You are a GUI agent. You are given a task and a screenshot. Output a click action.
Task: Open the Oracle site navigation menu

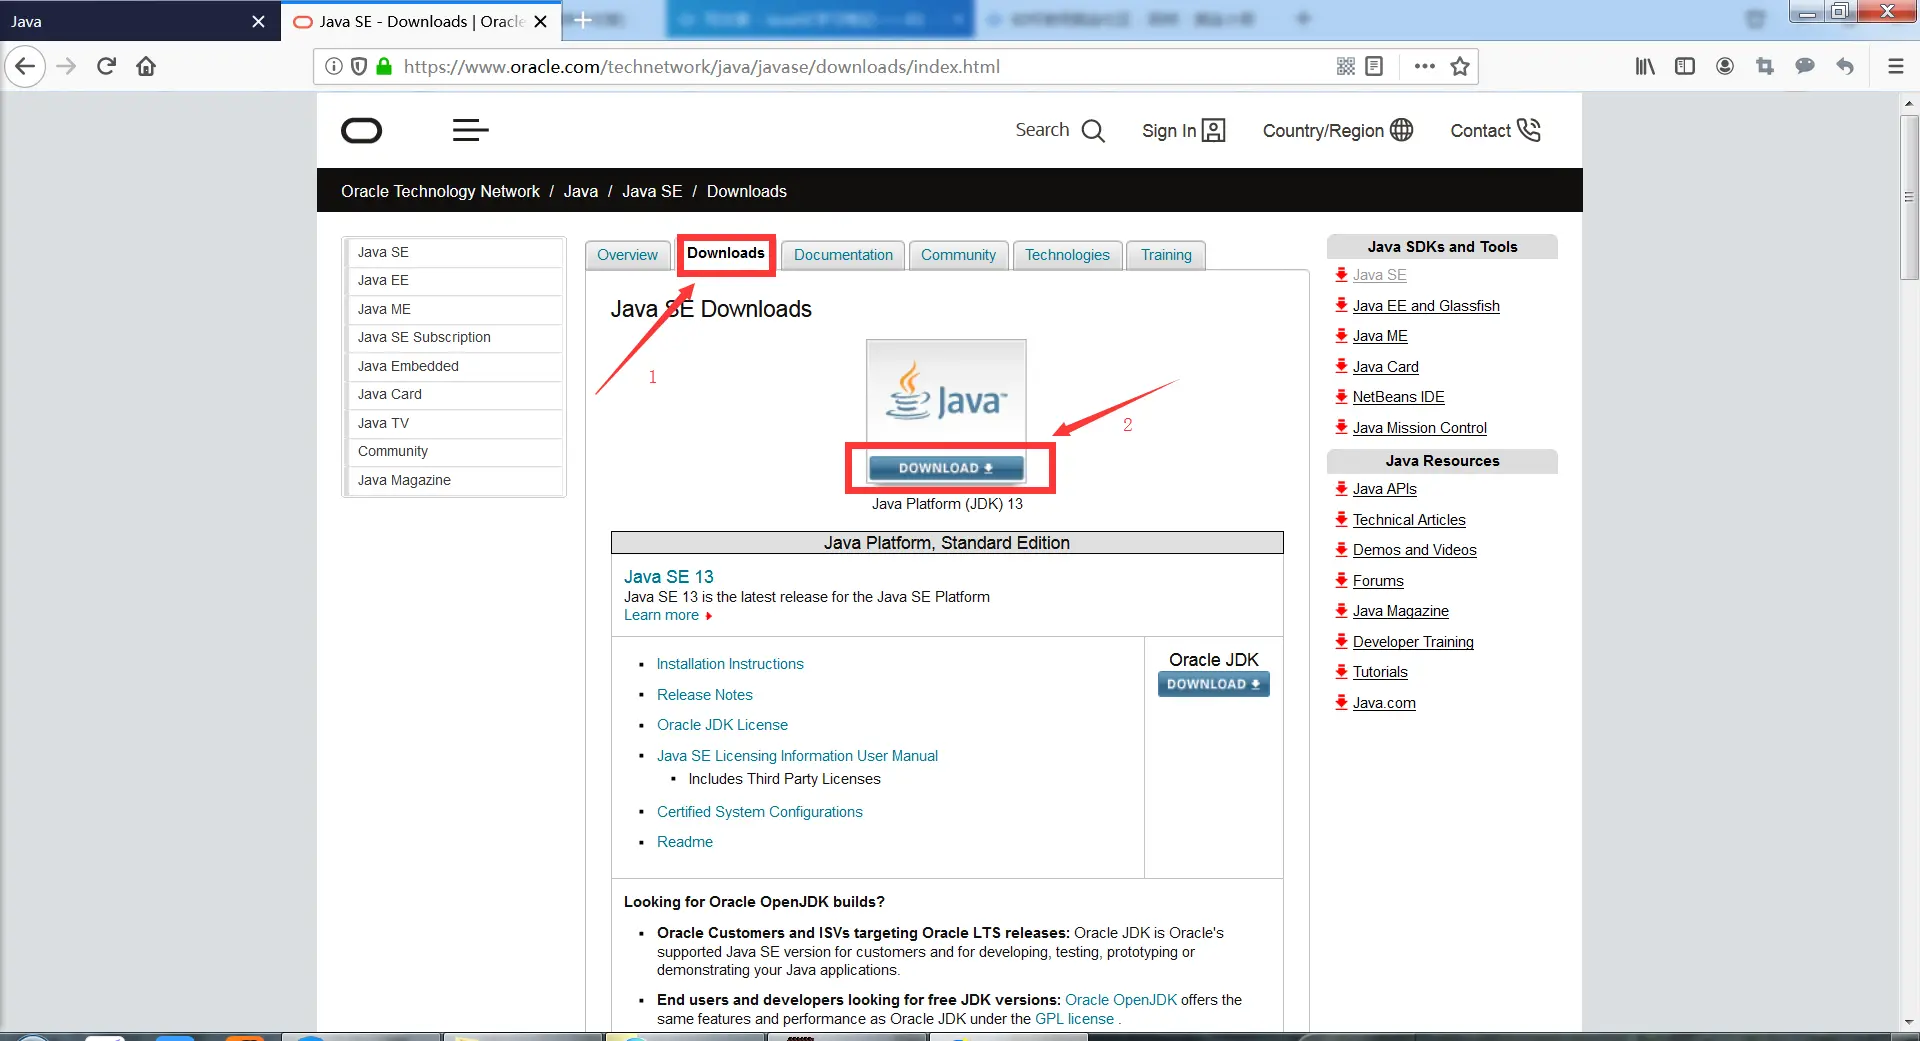pyautogui.click(x=470, y=130)
